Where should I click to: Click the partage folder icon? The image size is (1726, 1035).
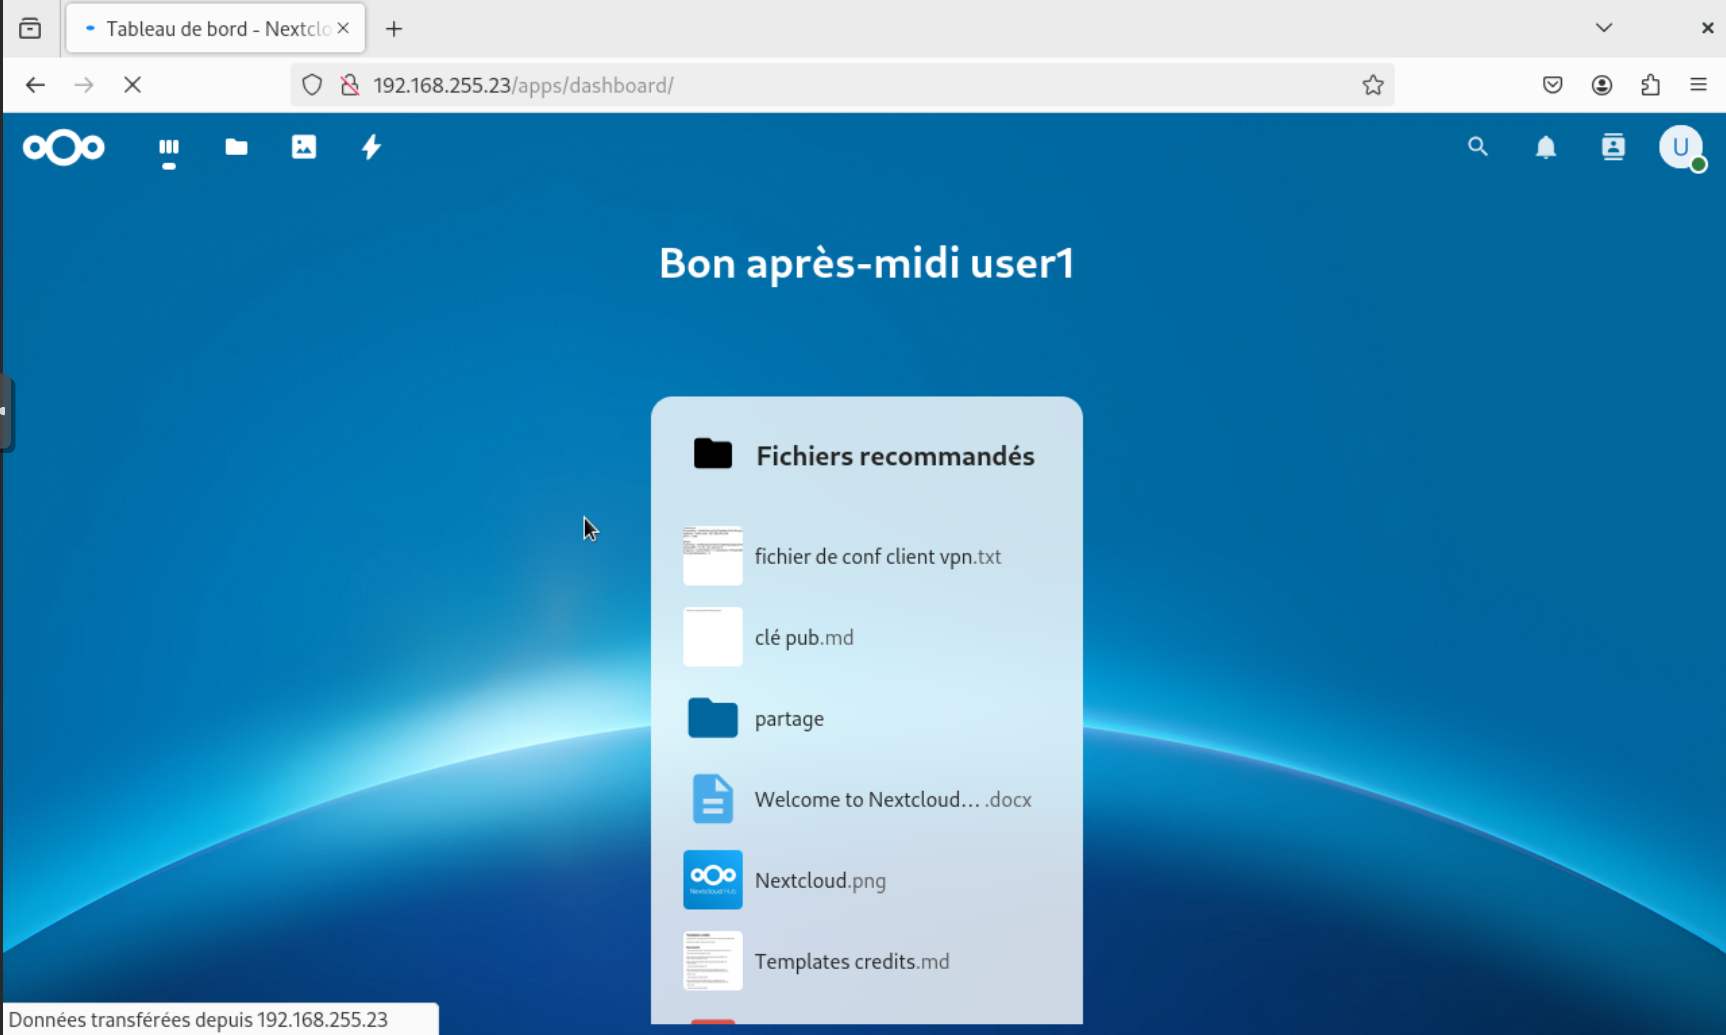coord(713,718)
